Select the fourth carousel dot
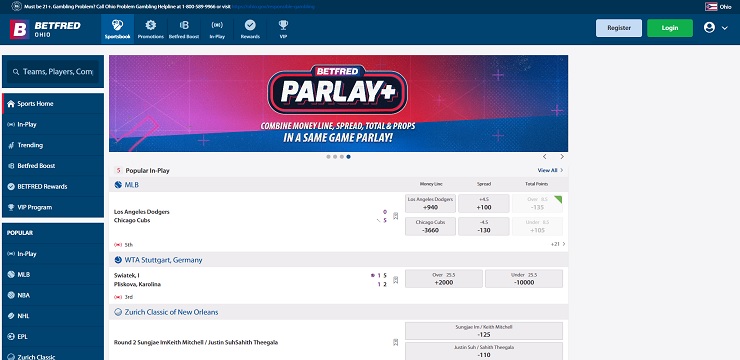 click(348, 157)
